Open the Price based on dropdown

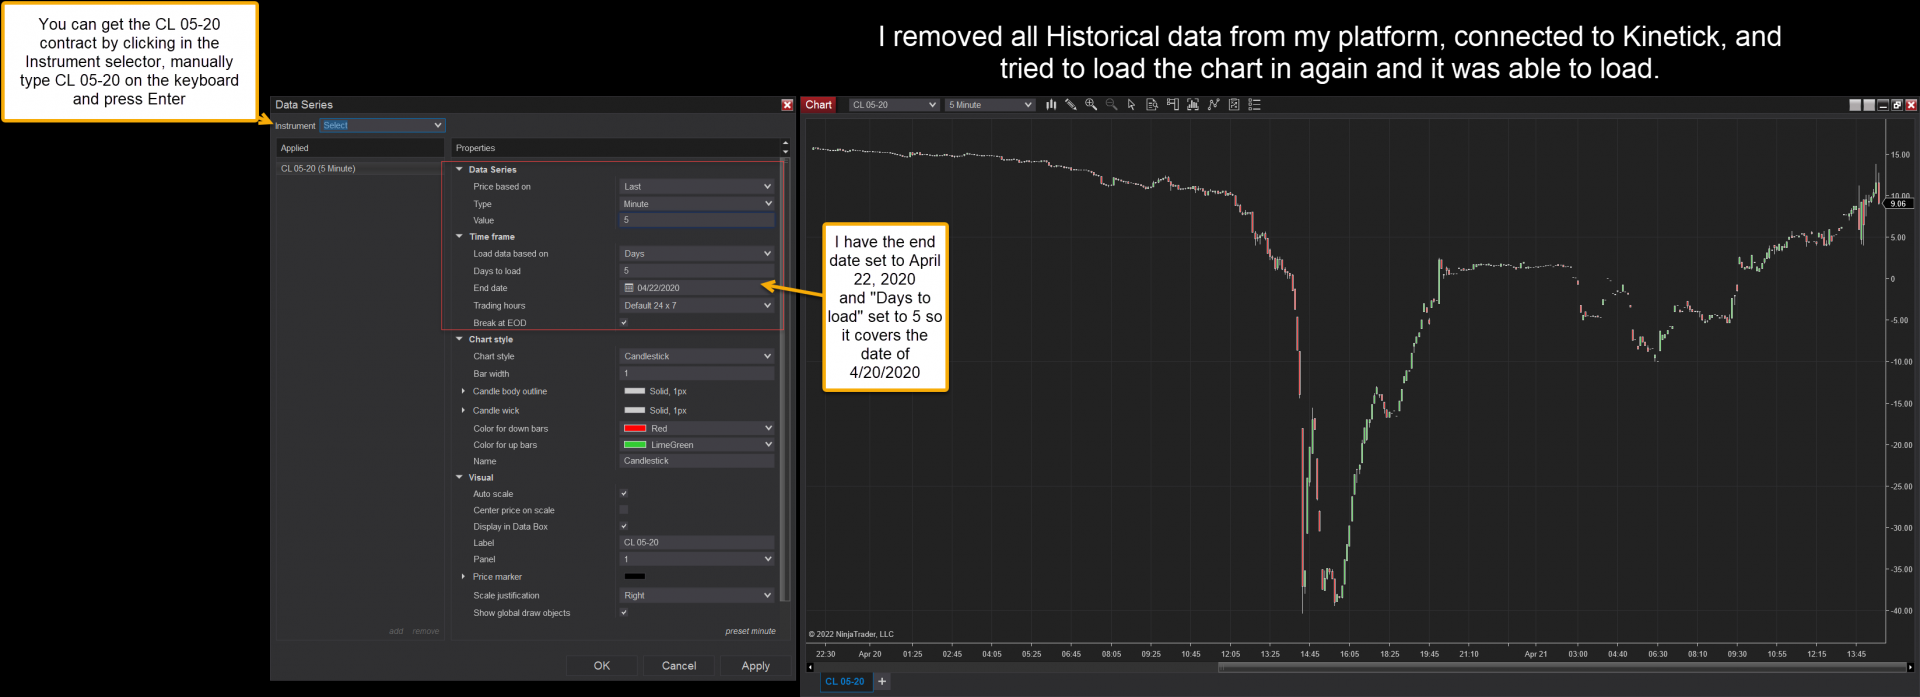pos(697,186)
